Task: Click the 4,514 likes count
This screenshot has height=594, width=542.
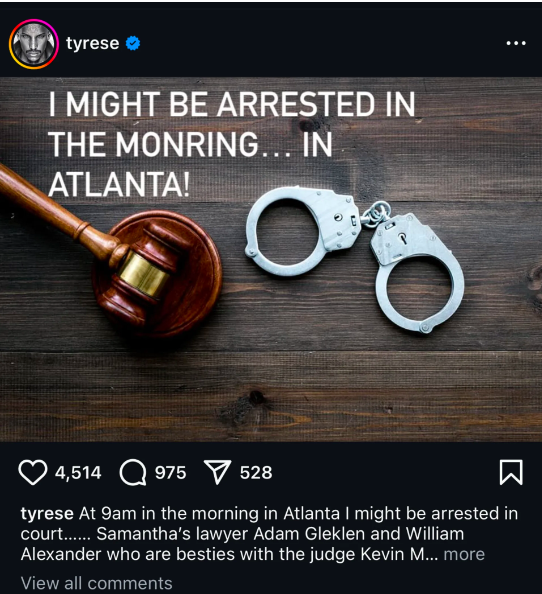Action: (x=78, y=473)
